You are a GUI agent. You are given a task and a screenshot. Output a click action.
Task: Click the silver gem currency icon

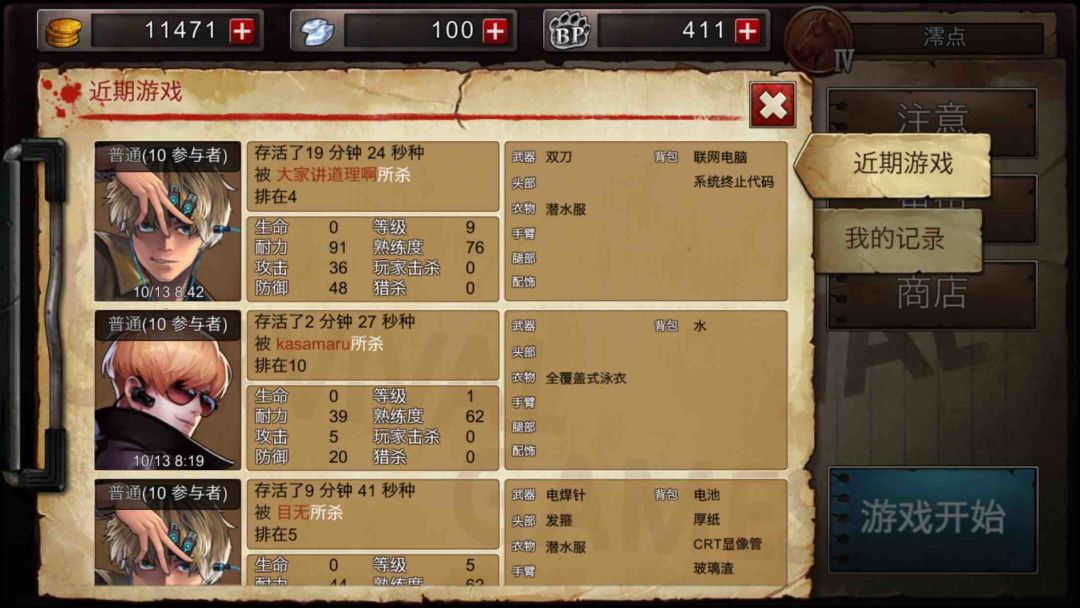(x=317, y=32)
